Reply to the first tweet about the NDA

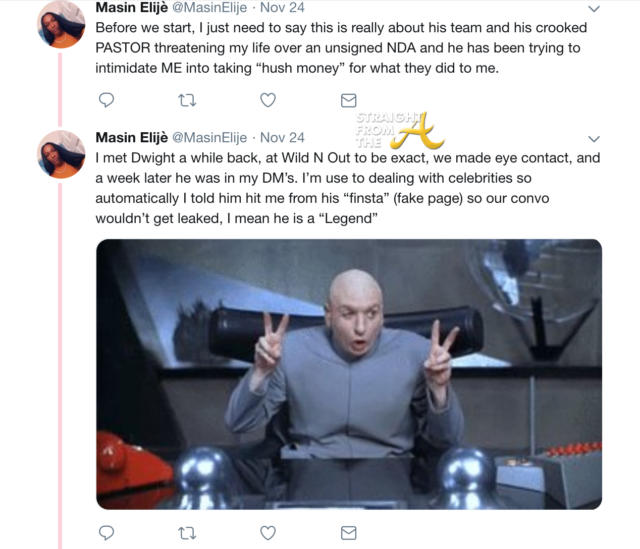click(x=107, y=100)
